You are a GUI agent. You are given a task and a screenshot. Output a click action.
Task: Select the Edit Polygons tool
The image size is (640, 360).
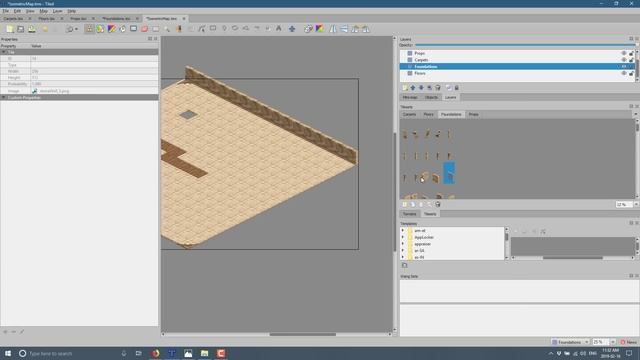pos(202,29)
